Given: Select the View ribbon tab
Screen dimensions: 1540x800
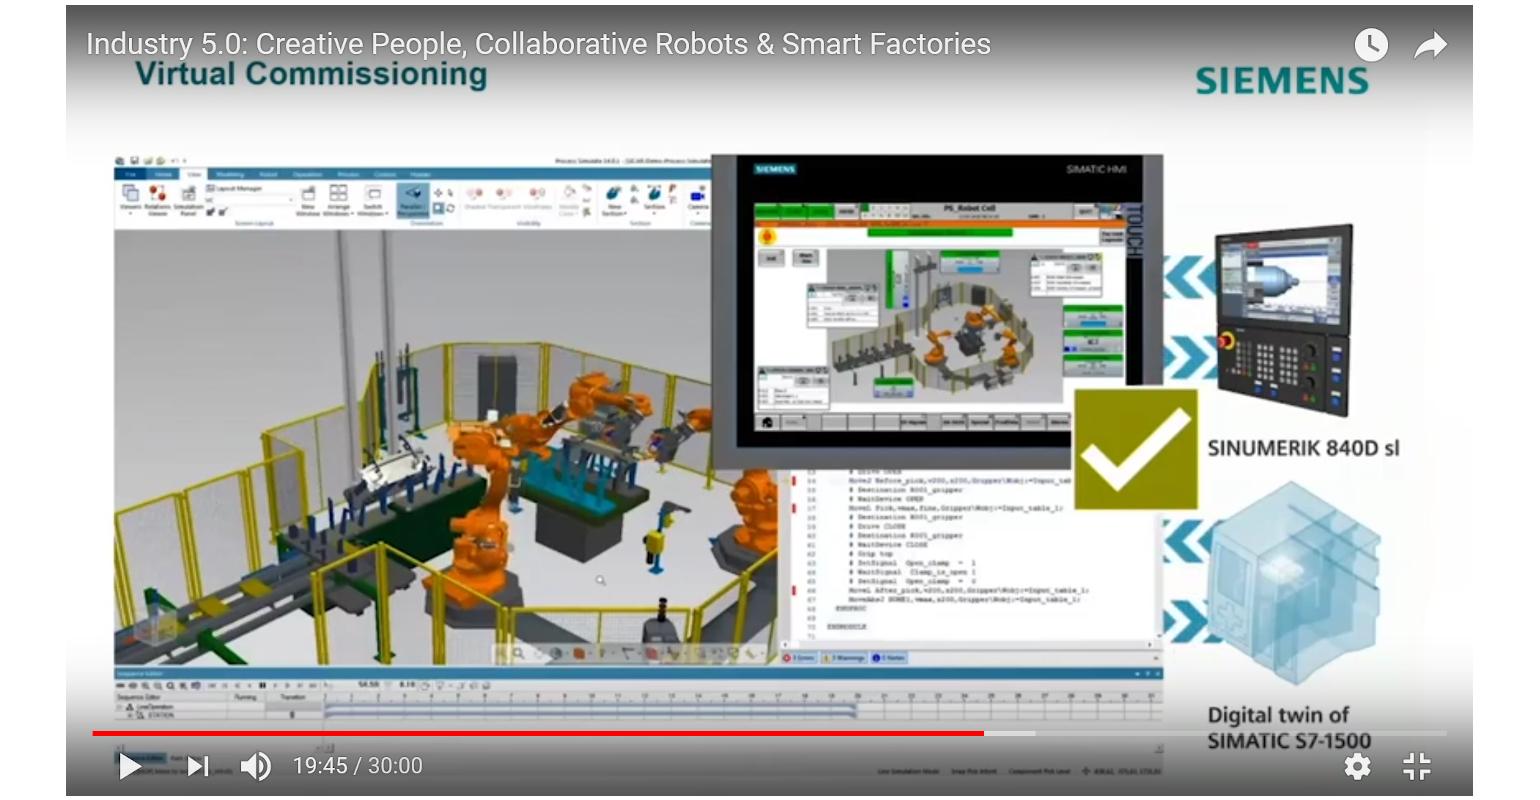Looking at the screenshot, I should pyautogui.click(x=194, y=174).
